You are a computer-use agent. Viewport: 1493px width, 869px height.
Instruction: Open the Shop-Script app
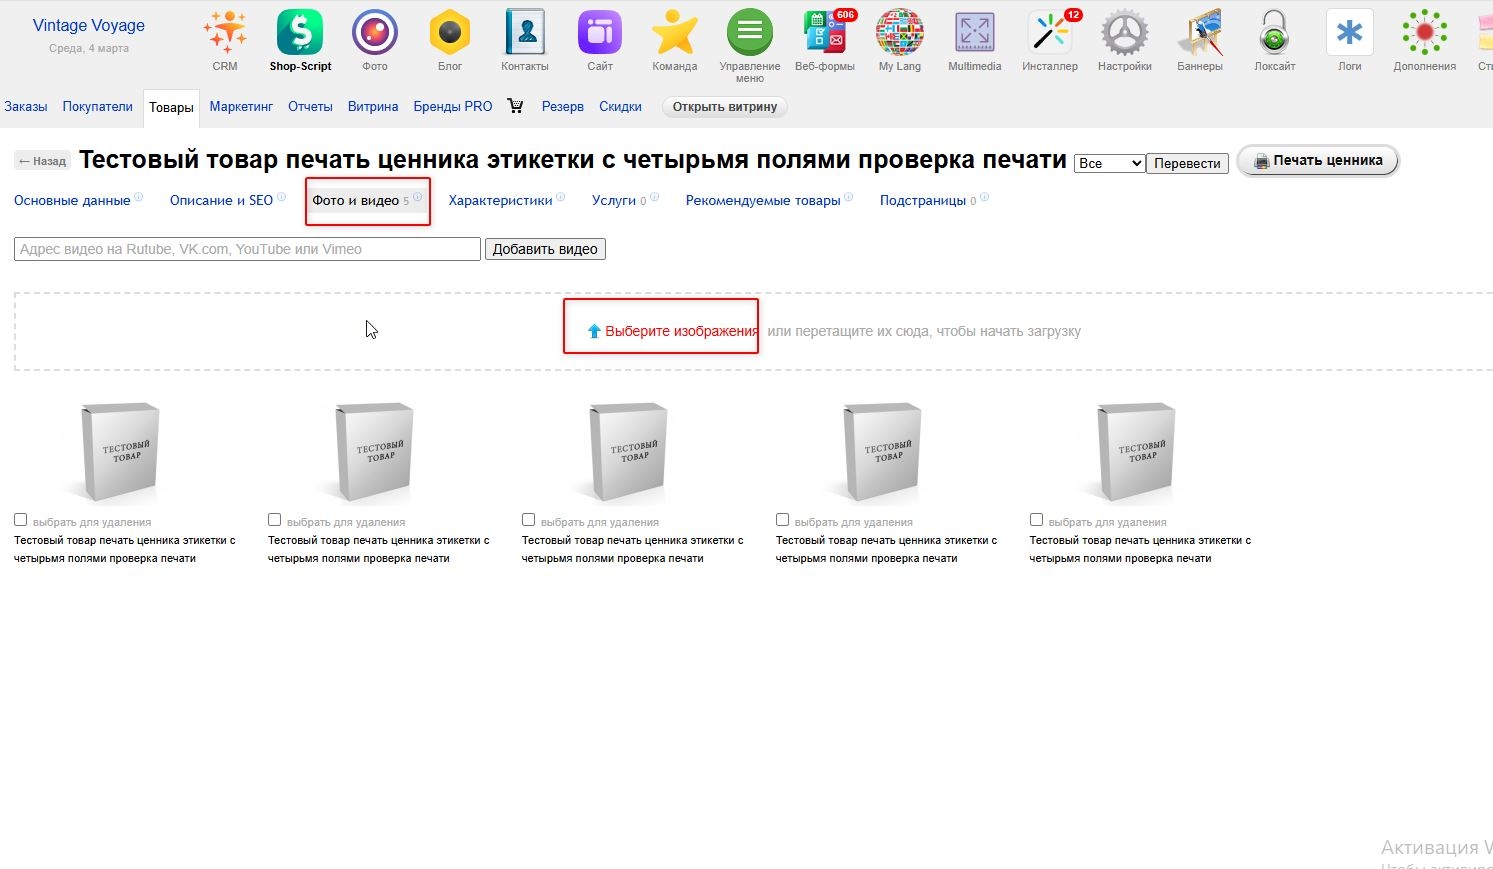coord(299,31)
